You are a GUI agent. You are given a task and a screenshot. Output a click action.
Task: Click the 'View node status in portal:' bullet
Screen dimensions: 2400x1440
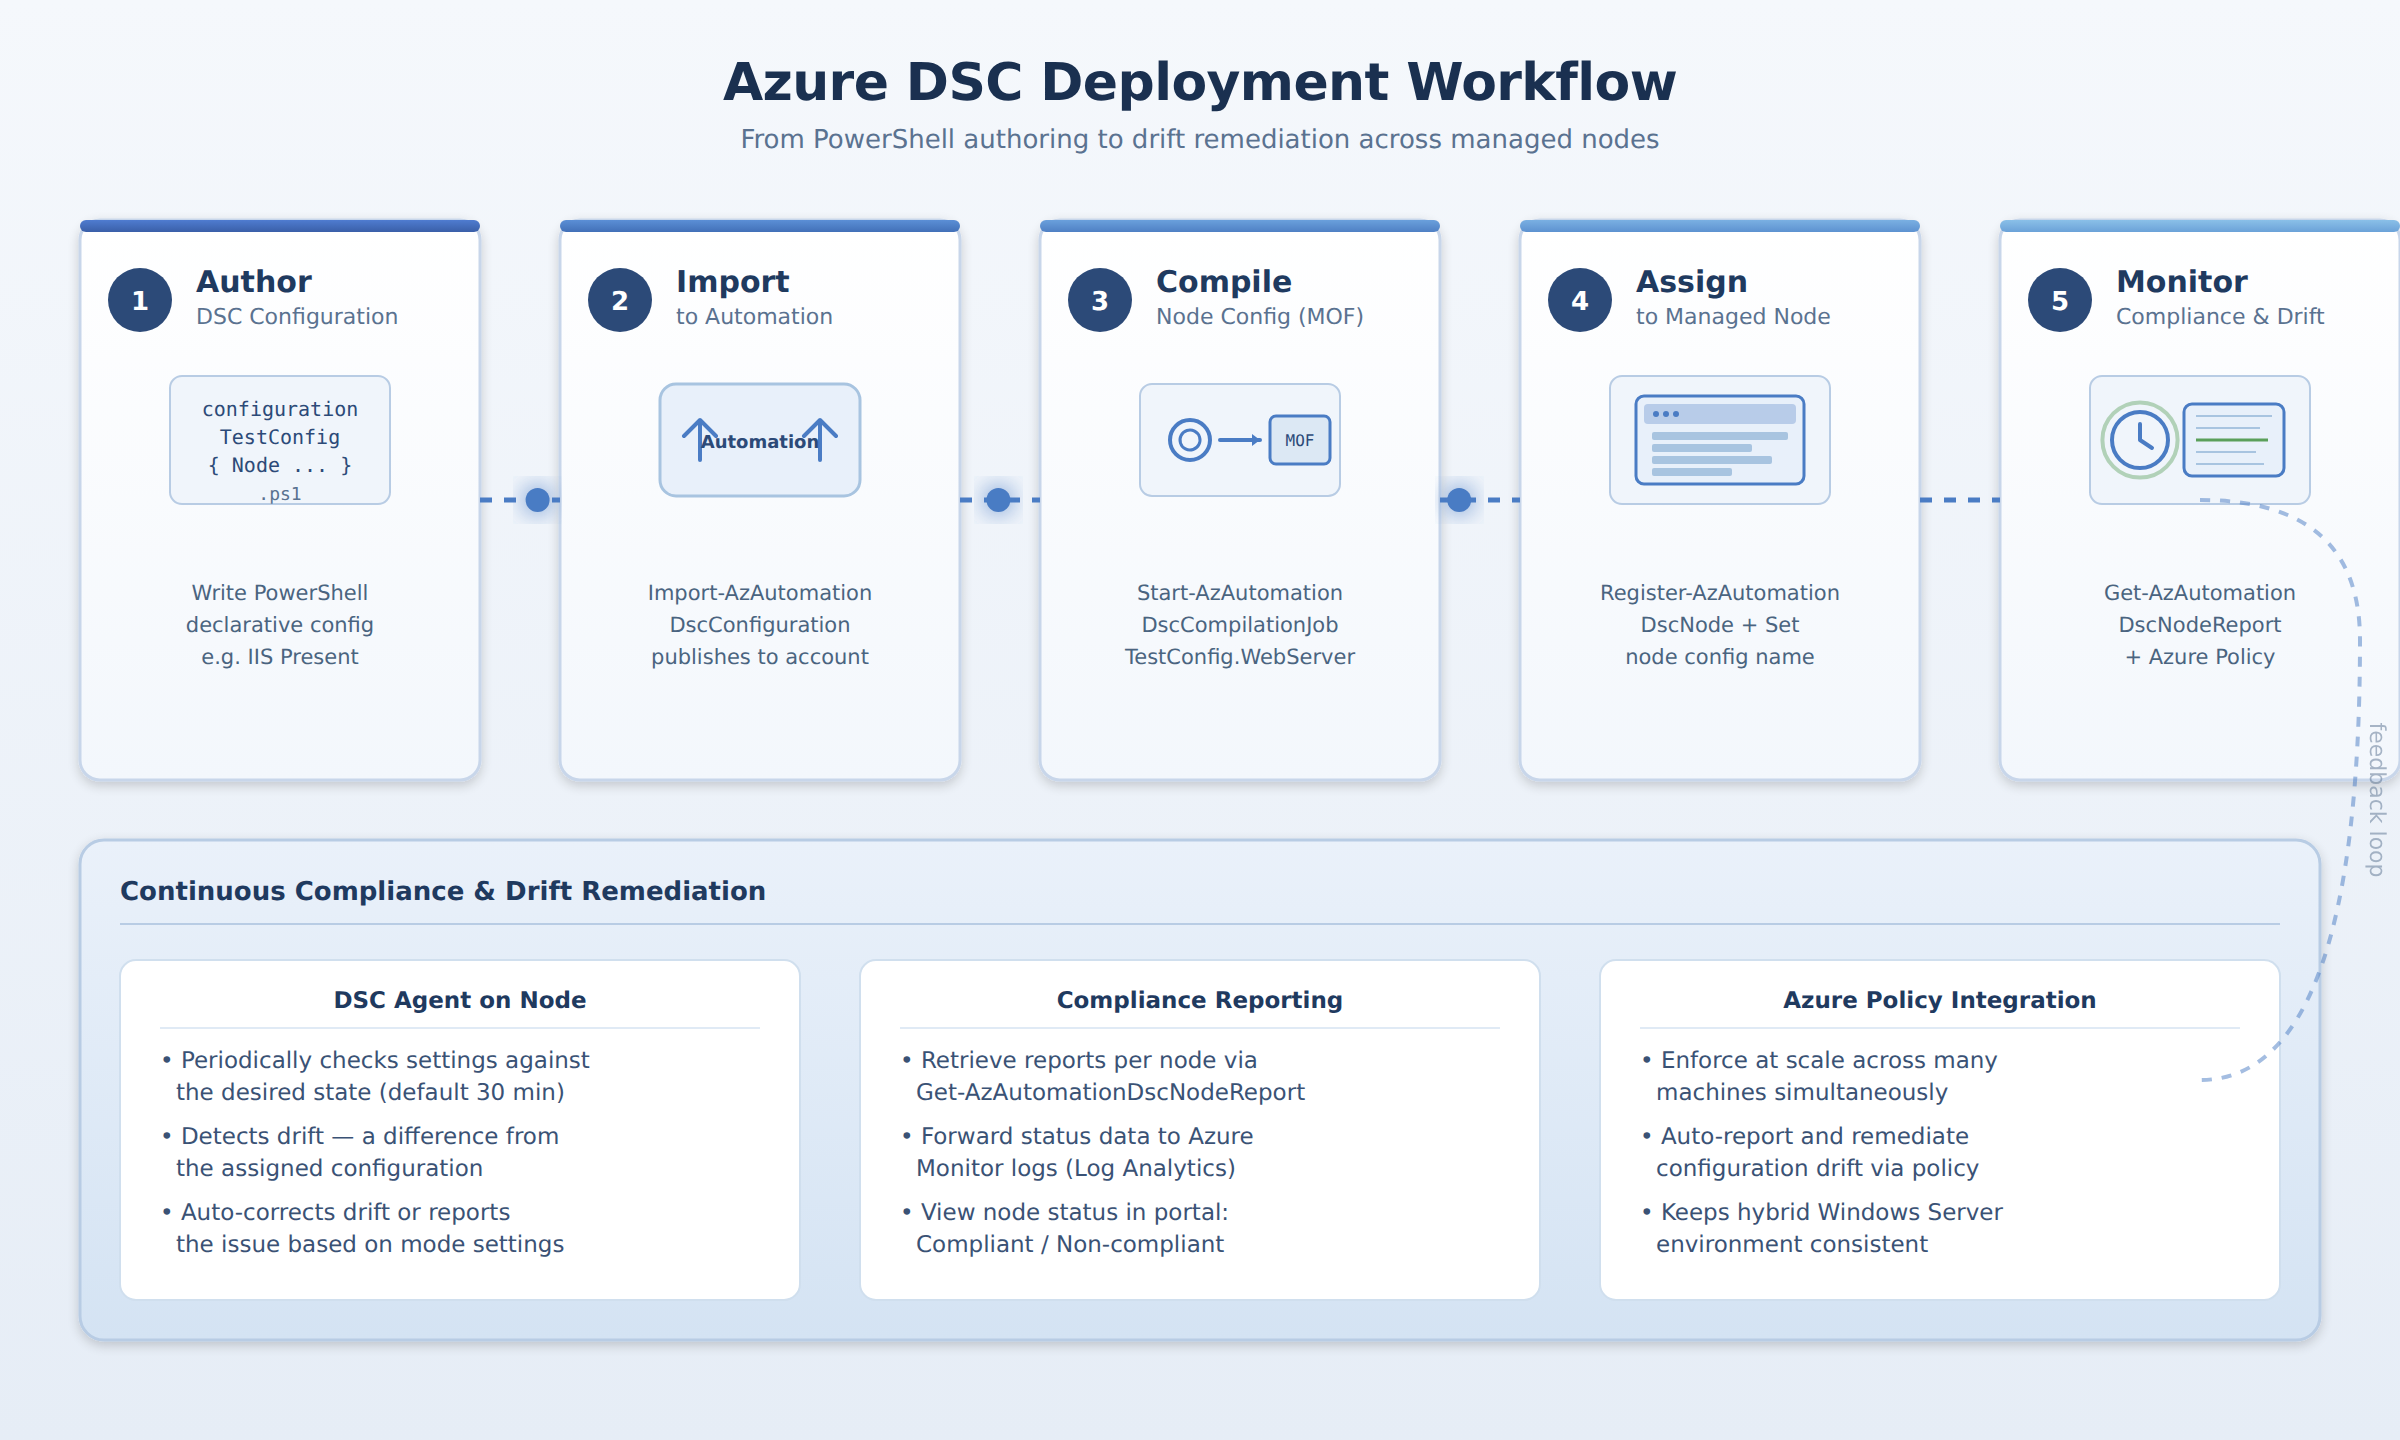[1065, 1212]
